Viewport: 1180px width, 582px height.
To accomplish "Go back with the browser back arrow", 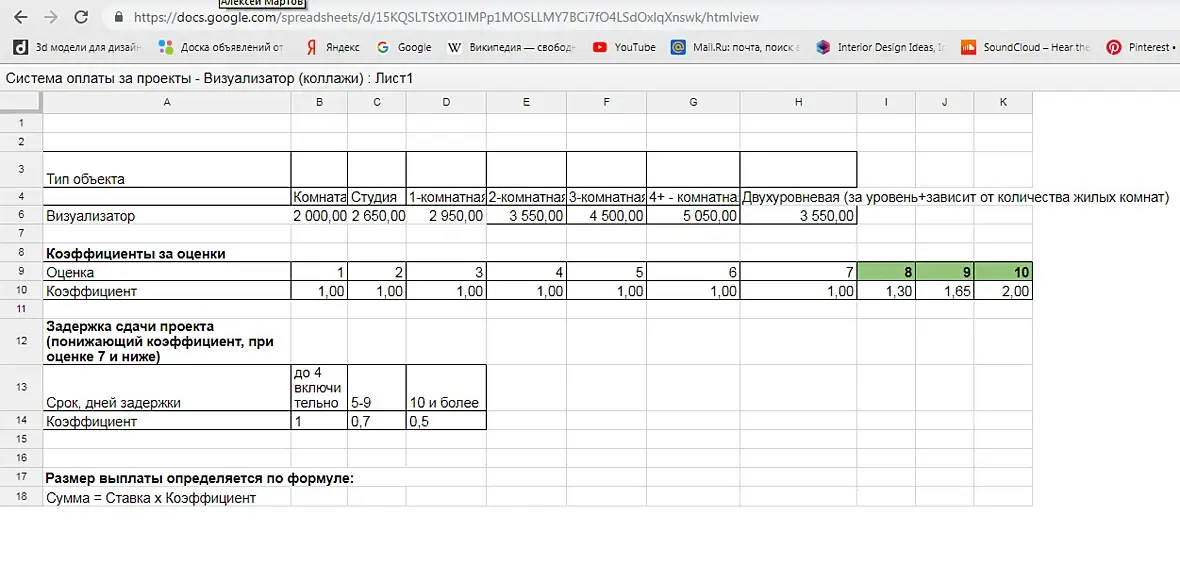I will (21, 16).
